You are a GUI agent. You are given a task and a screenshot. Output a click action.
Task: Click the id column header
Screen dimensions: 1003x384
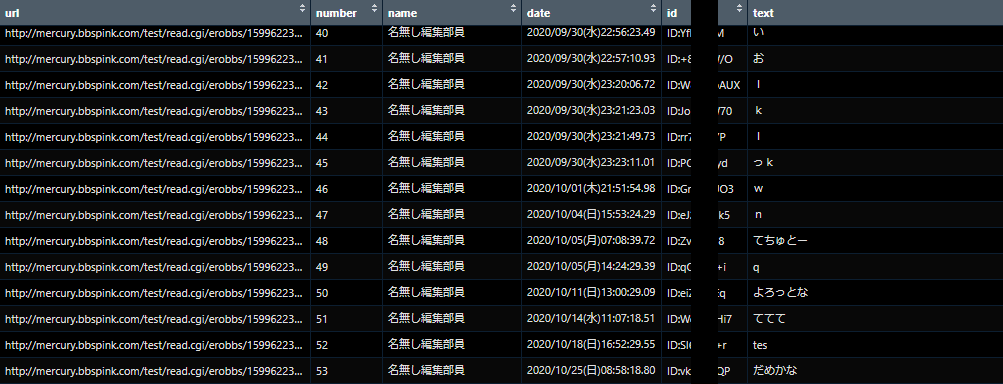click(x=704, y=13)
